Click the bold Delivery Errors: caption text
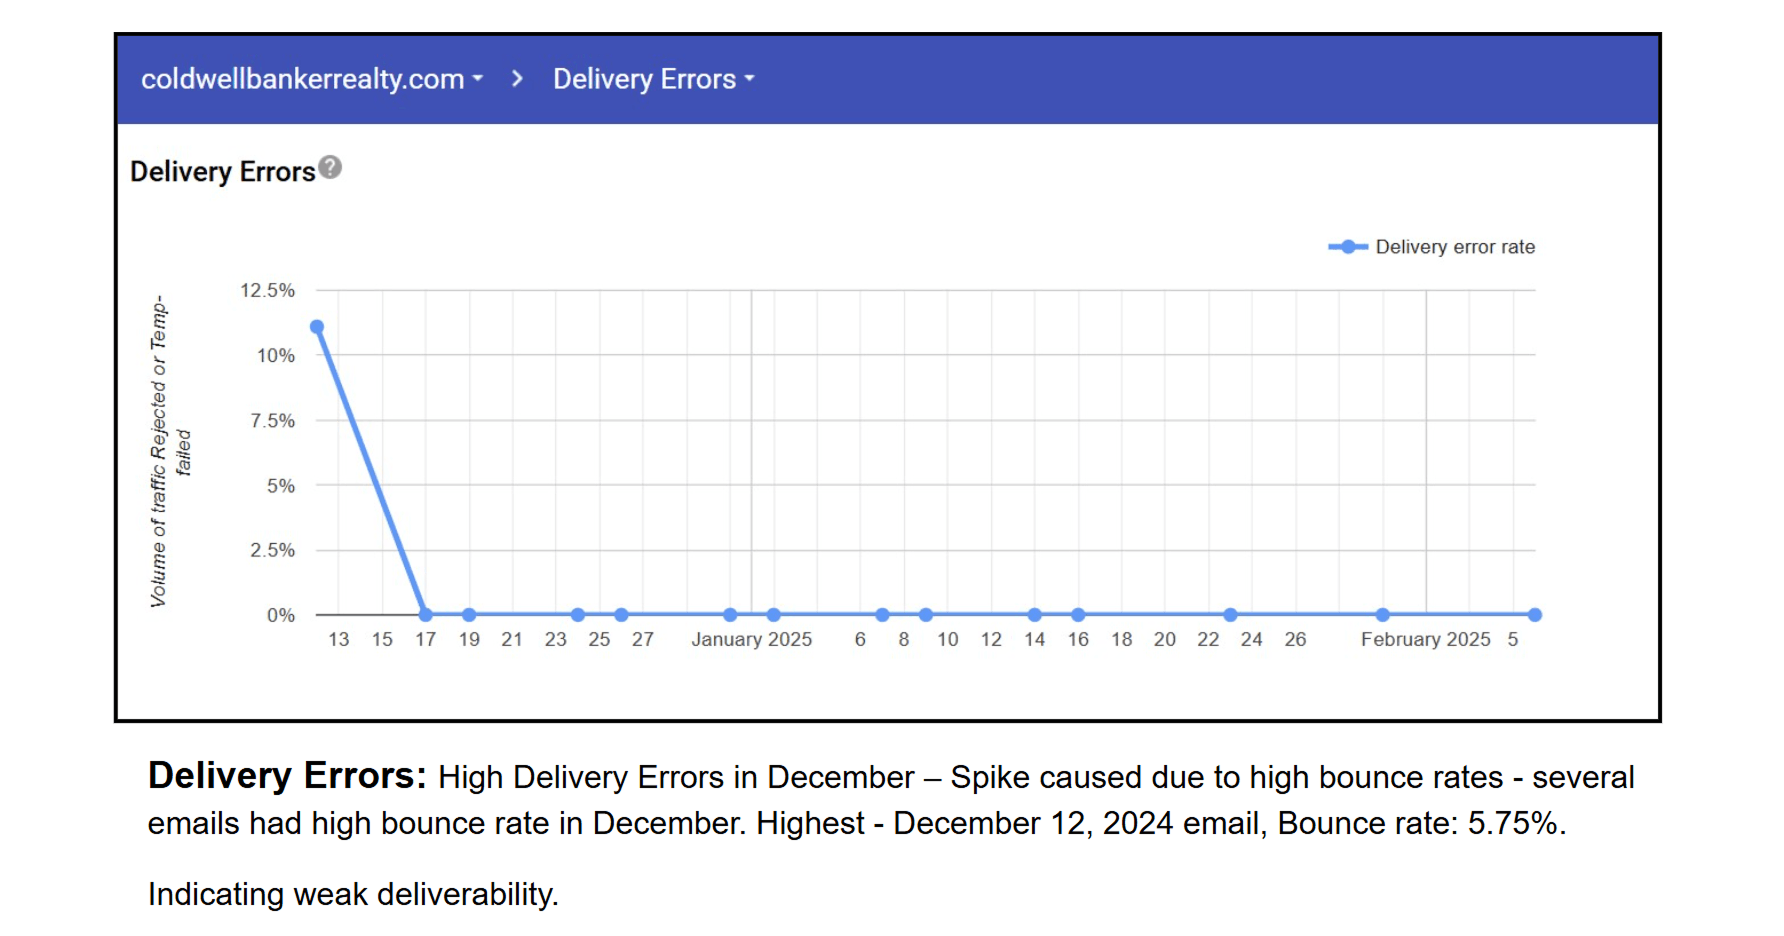 click(287, 776)
